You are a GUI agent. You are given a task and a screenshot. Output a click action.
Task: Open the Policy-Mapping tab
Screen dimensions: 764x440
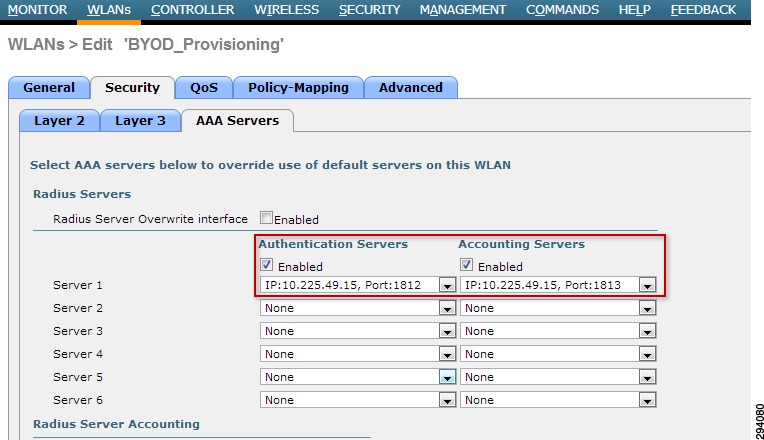click(298, 88)
